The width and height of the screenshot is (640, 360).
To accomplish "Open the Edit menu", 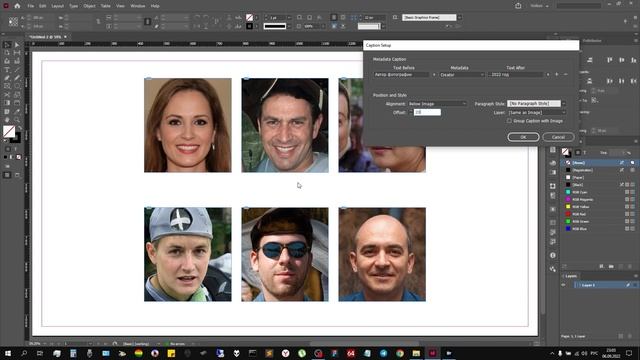I will point(42,6).
